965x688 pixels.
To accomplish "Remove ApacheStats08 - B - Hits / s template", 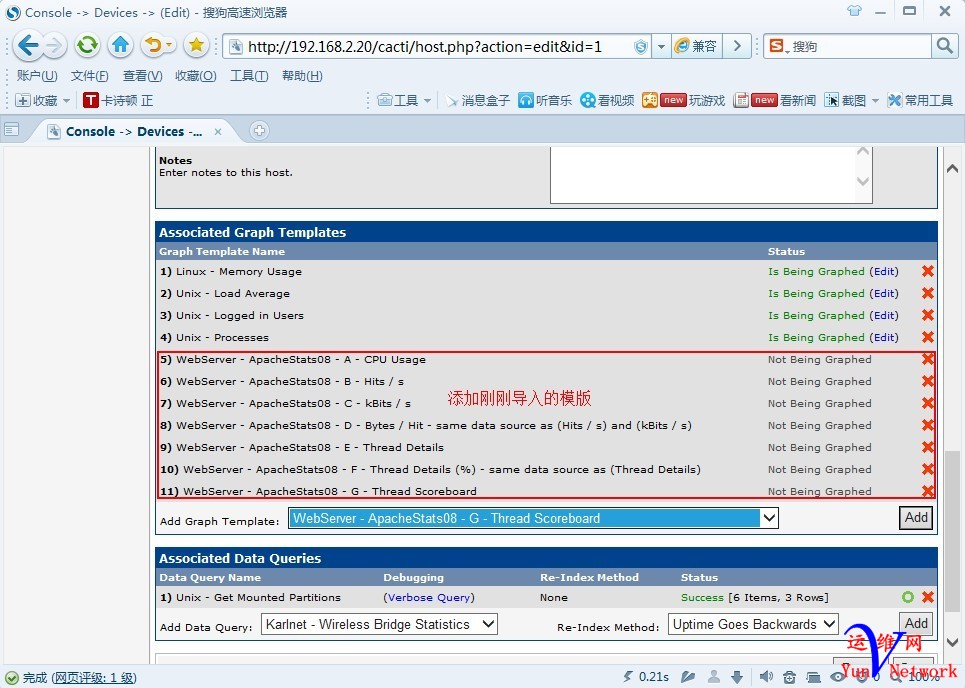I will [927, 382].
